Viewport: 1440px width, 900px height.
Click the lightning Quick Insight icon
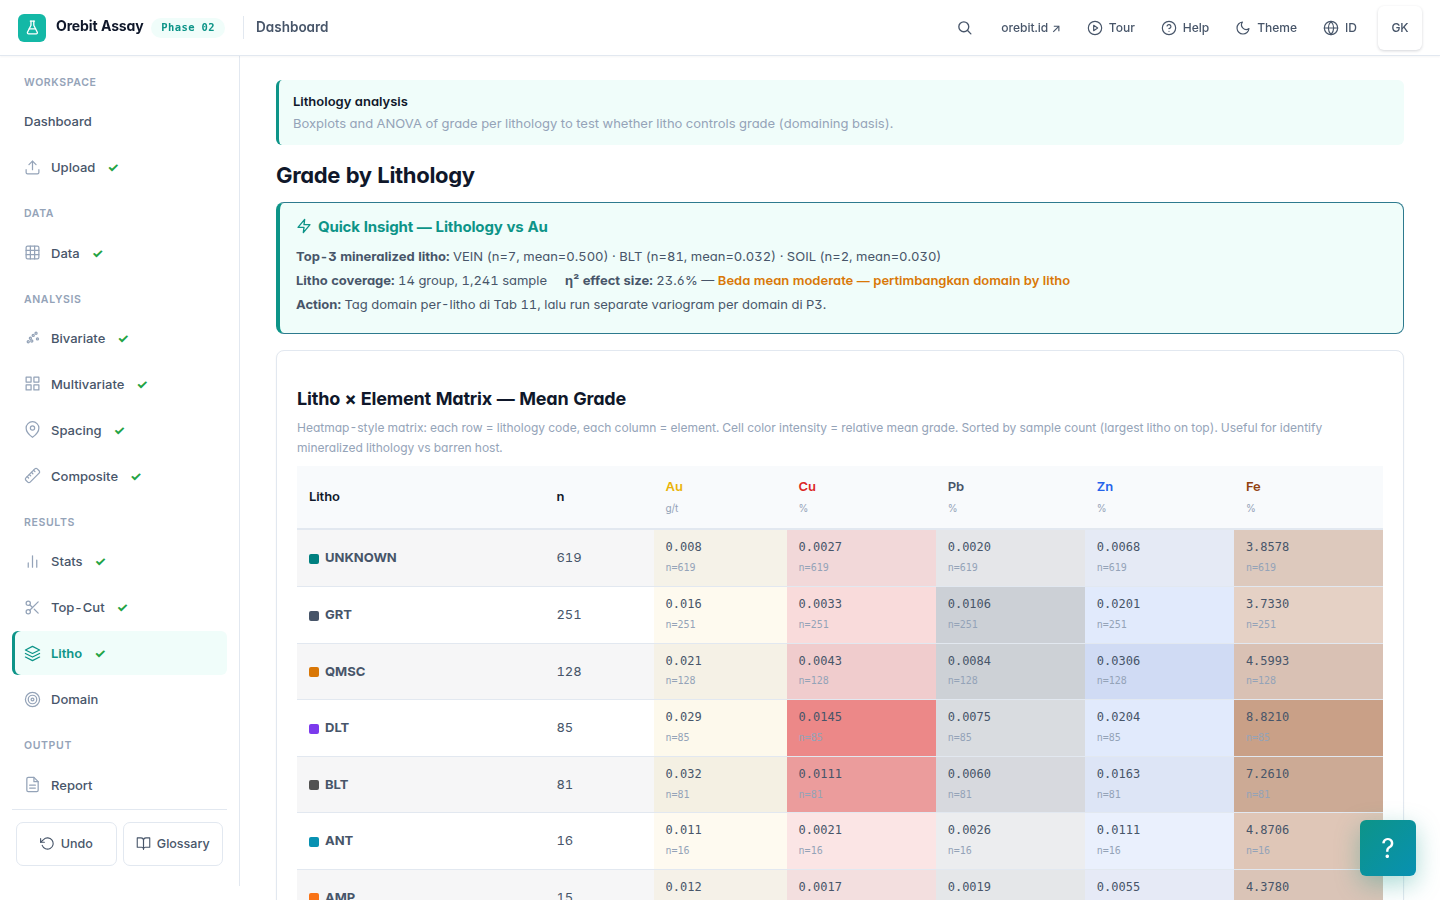(304, 226)
